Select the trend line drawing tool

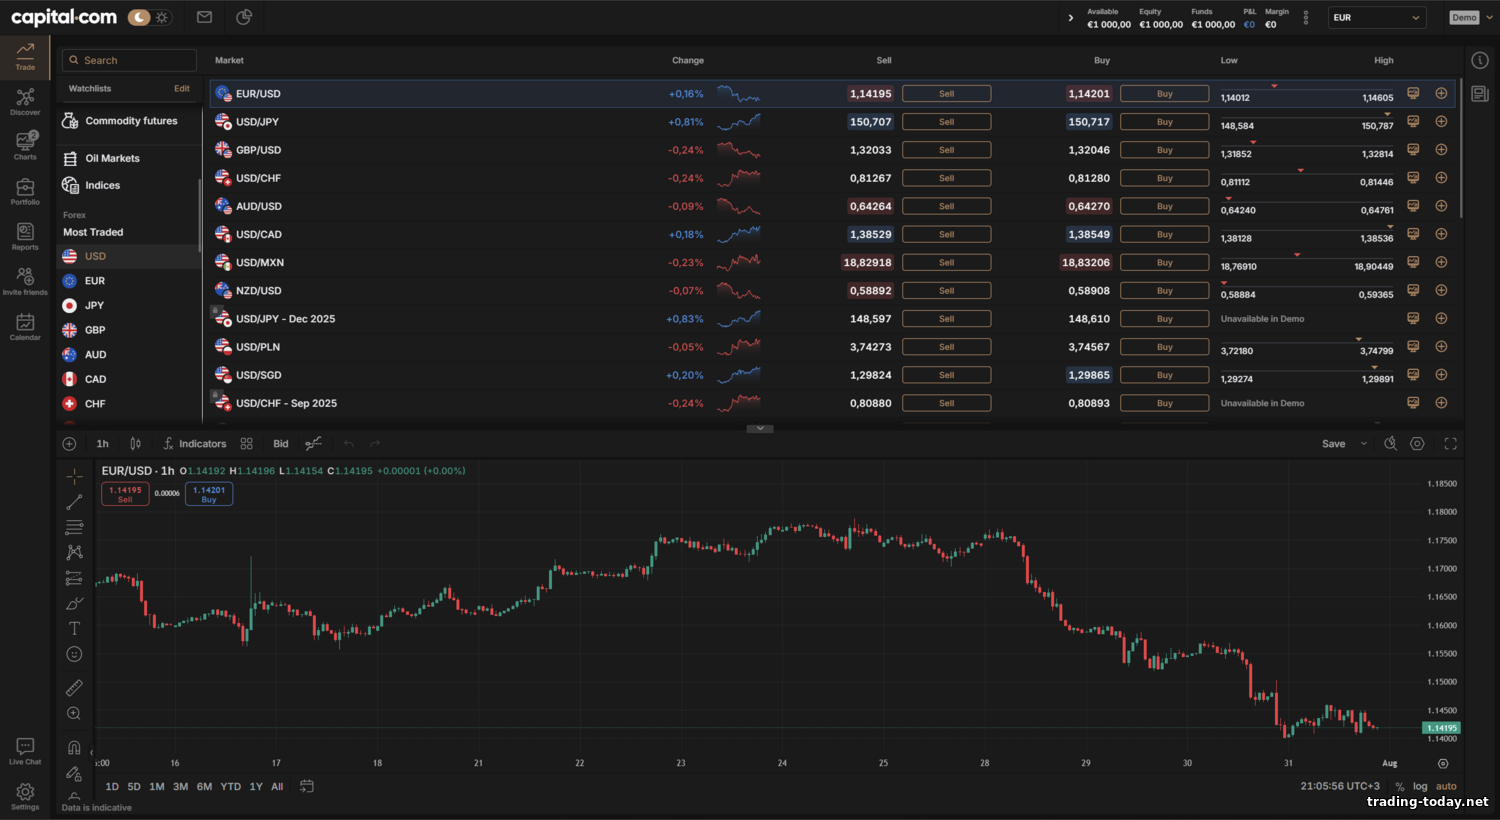74,502
